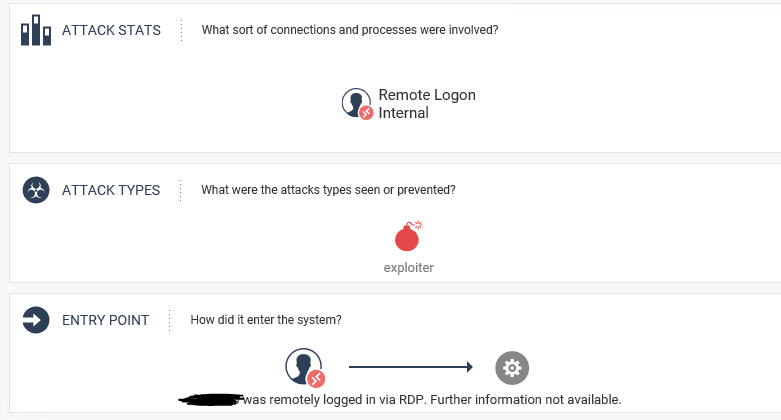
Task: Click the gray gear process icon
Action: tap(512, 368)
